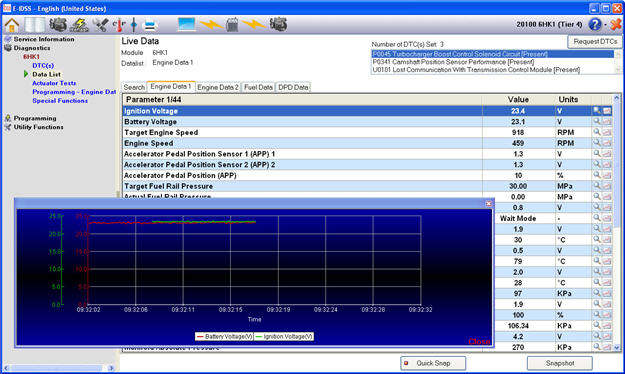Select the DPD Data tab
Screen dimensions: 625x374
pos(293,87)
